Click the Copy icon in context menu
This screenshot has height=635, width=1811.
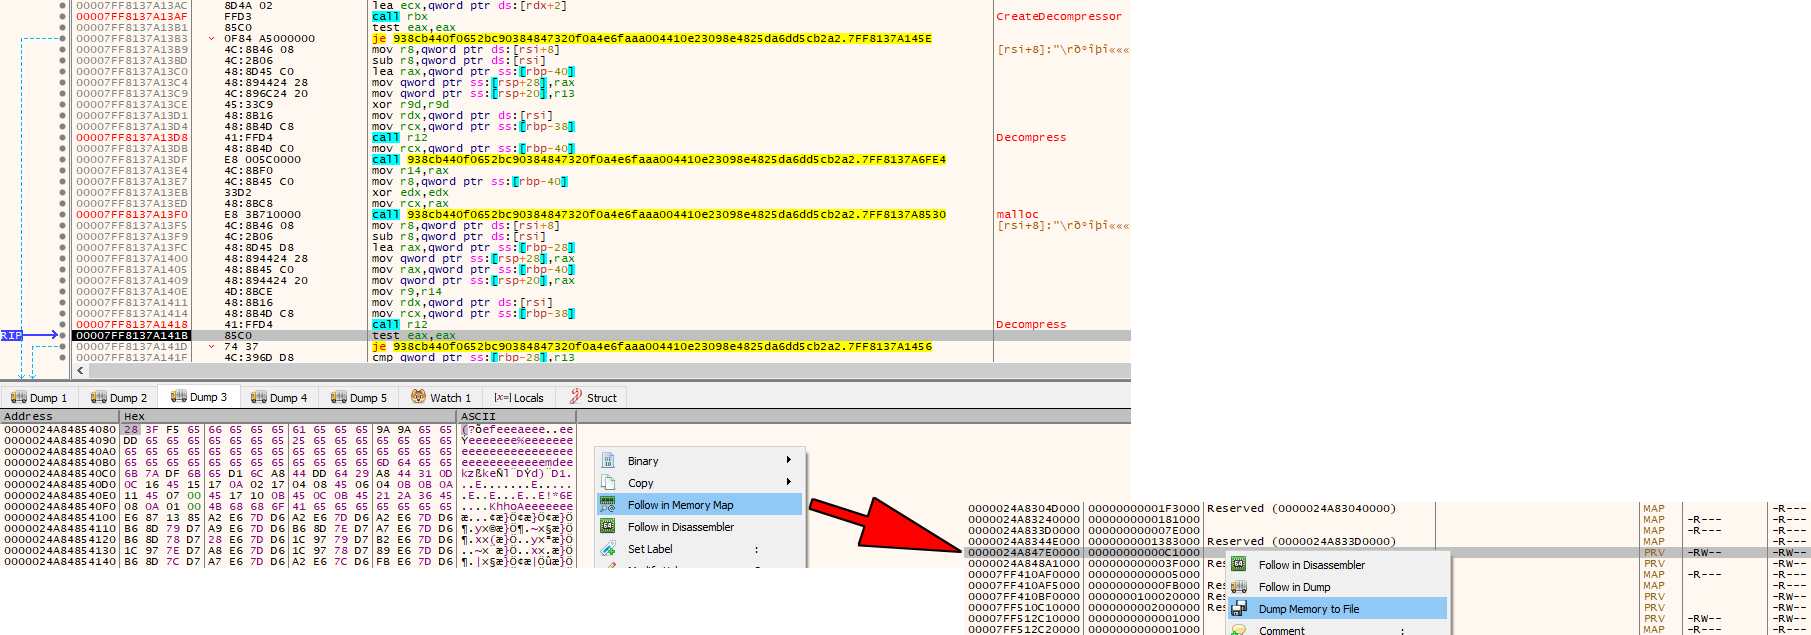608,483
